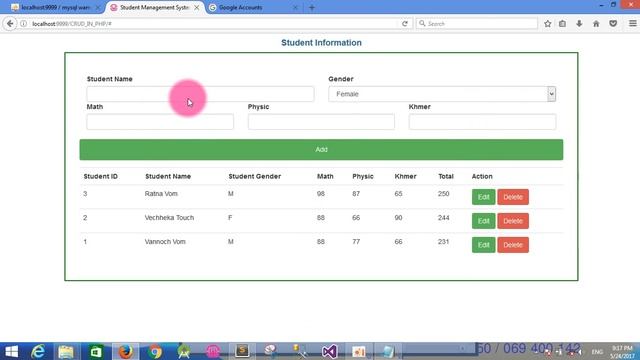Switch to the Student Management System tab
This screenshot has height=360, width=640.
[x=153, y=7]
